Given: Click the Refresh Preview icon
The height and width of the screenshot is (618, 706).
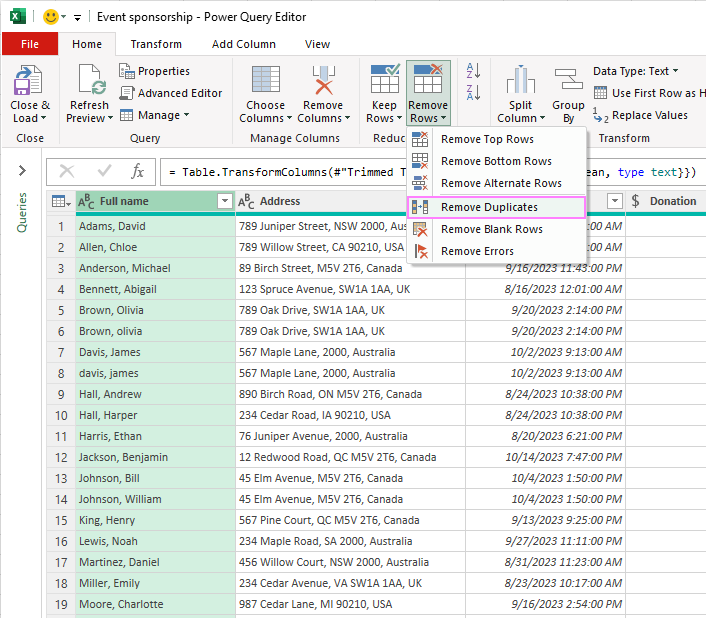Looking at the screenshot, I should pos(92,80).
